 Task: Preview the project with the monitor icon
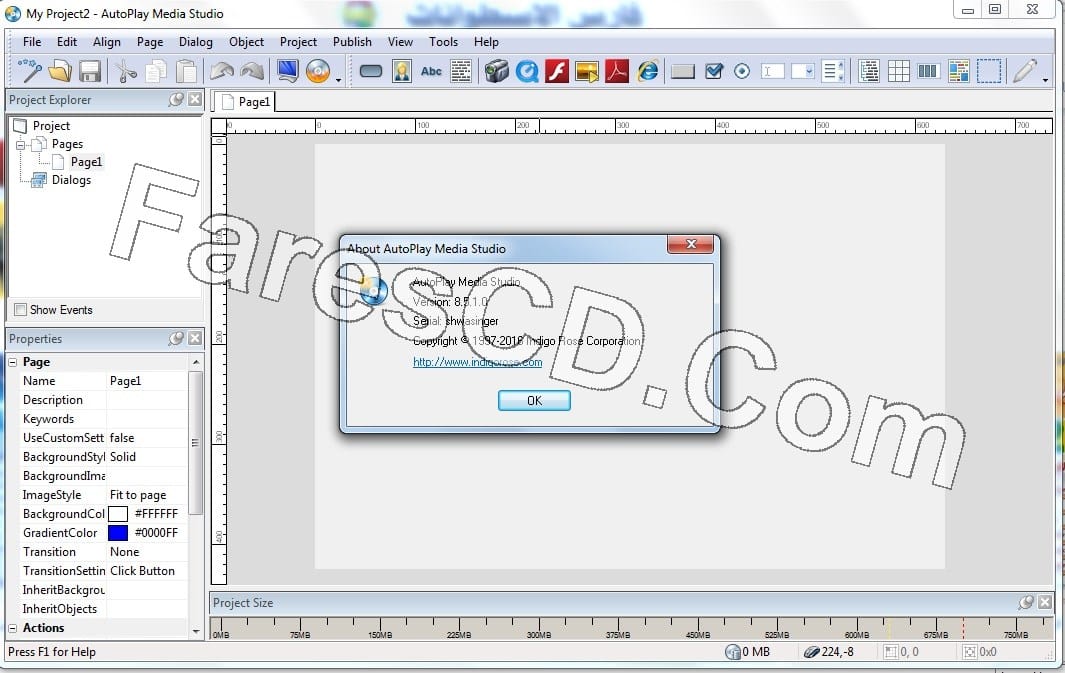pos(288,71)
